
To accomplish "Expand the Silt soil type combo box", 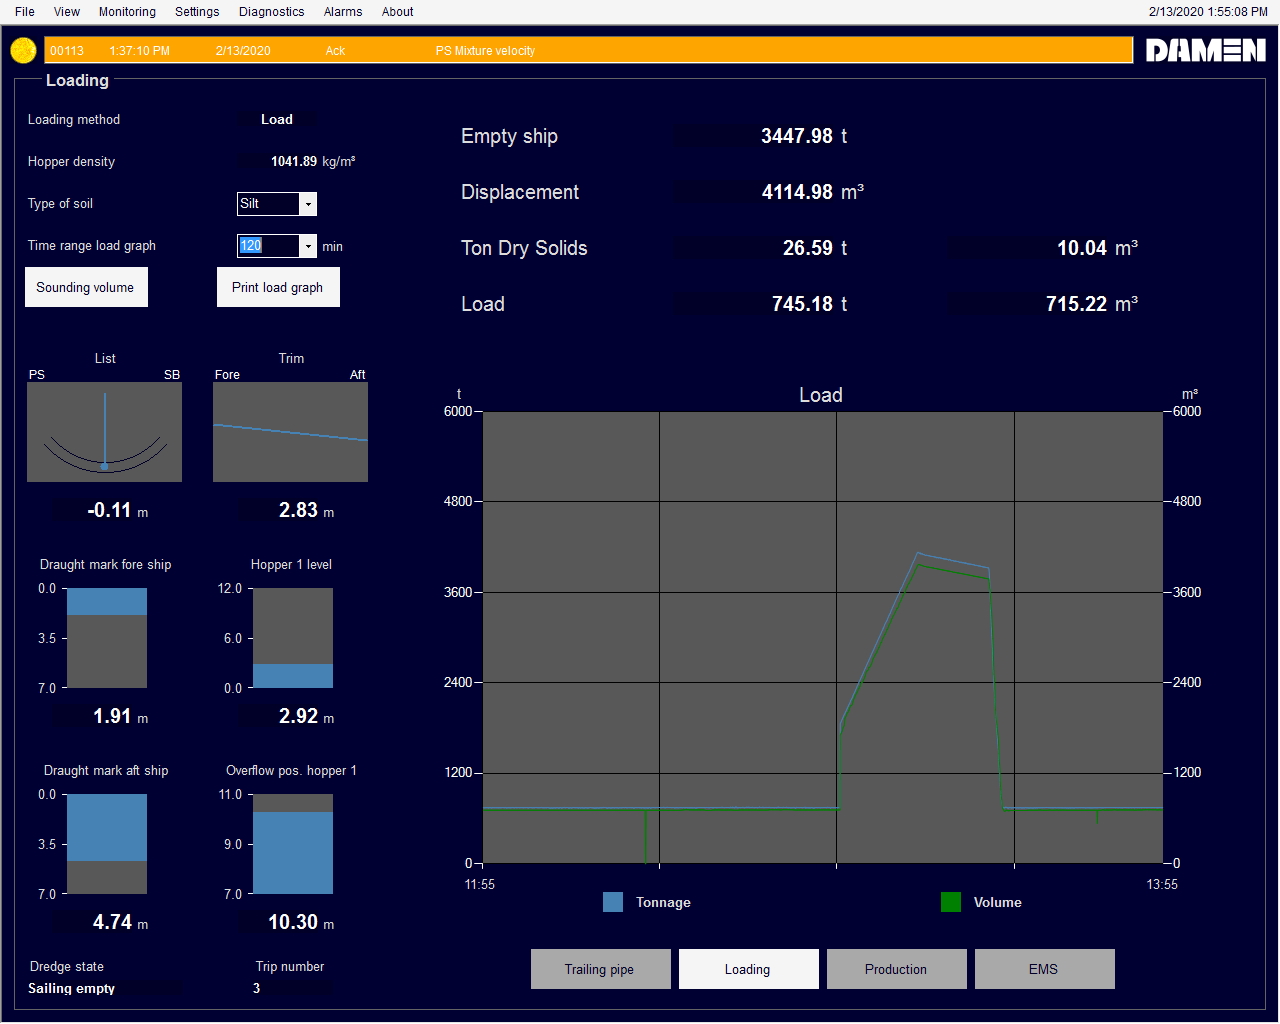I will (308, 204).
